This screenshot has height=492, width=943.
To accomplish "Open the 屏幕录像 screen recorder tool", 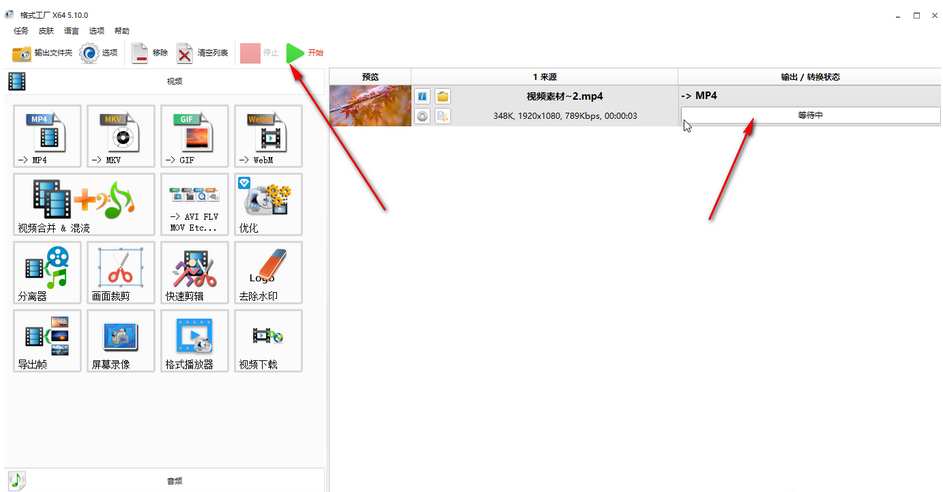I will (x=121, y=340).
